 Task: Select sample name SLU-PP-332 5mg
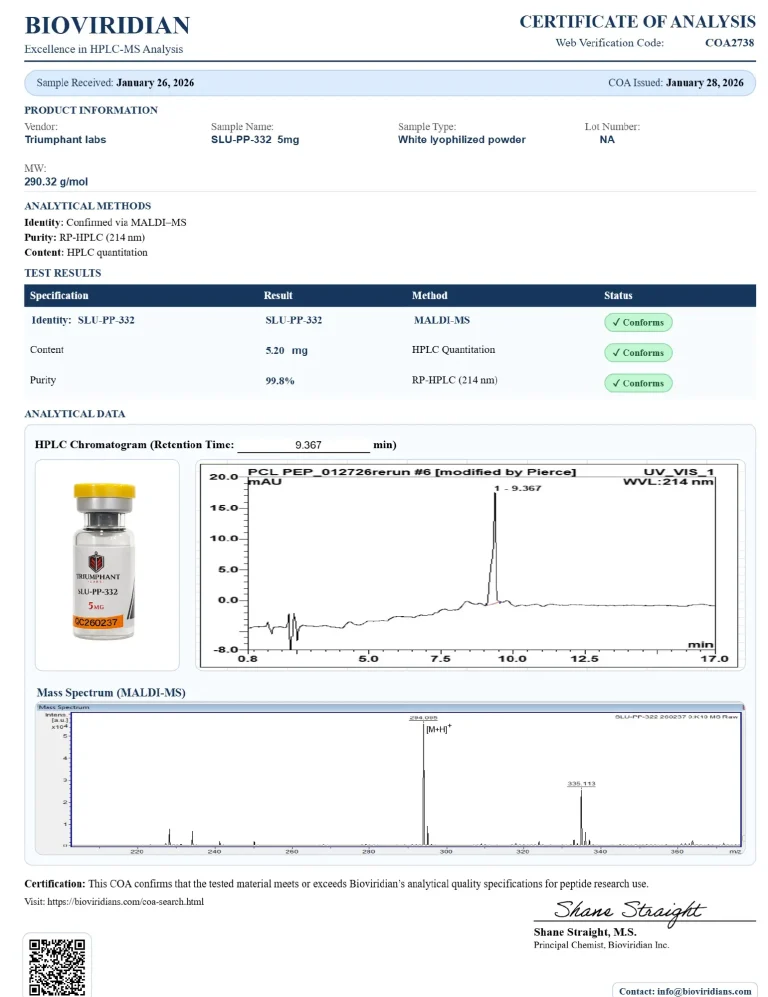click(x=255, y=139)
